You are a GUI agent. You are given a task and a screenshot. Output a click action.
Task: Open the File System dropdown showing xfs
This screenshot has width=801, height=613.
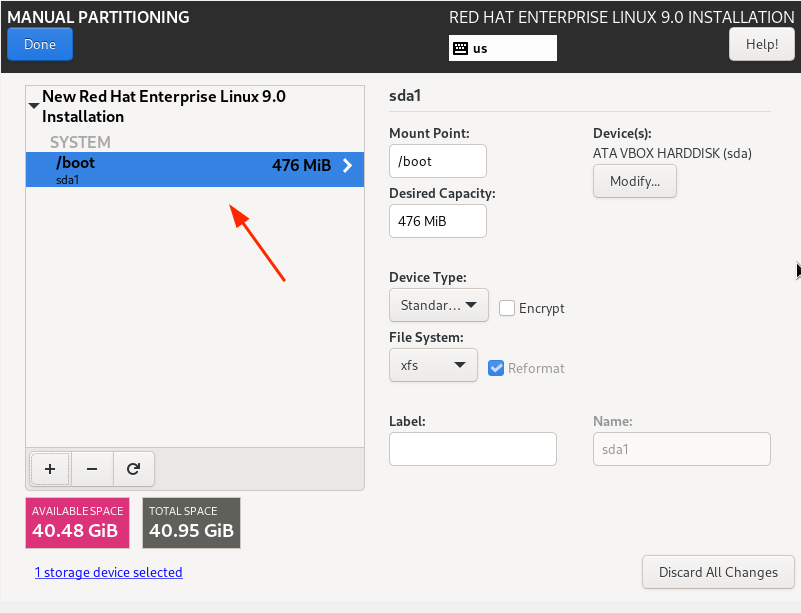(x=433, y=365)
